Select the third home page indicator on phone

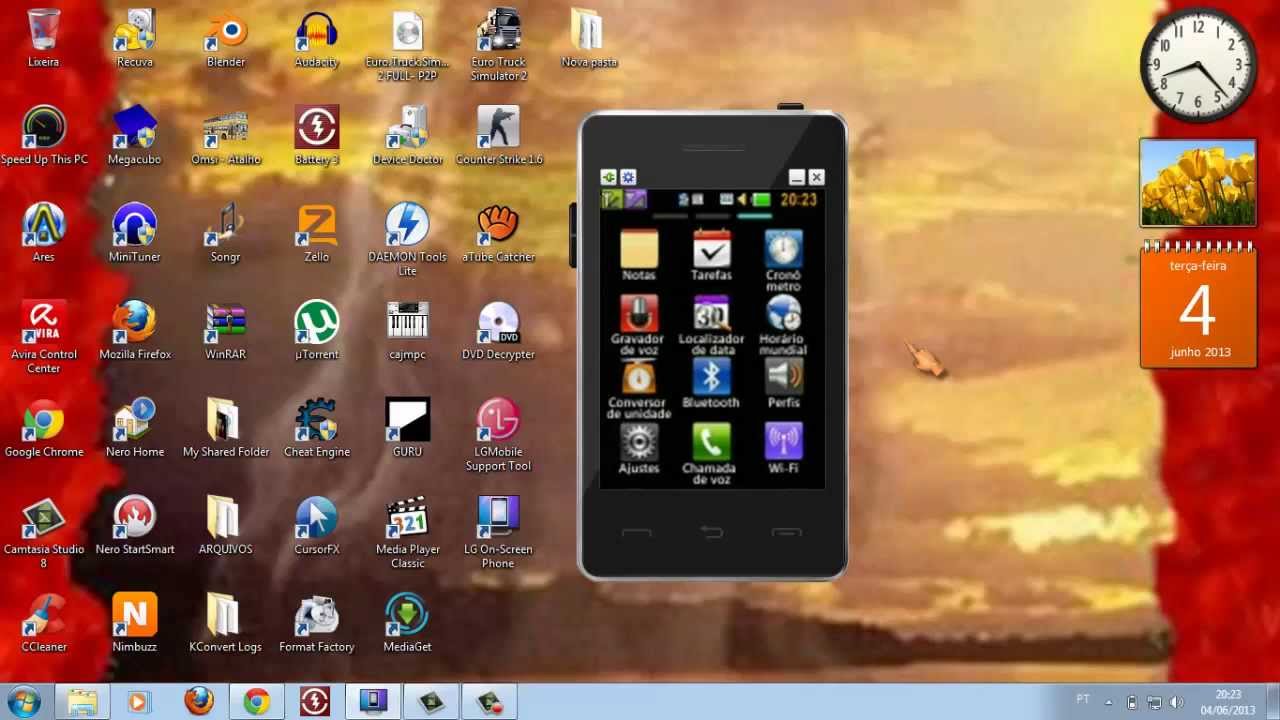coord(755,216)
